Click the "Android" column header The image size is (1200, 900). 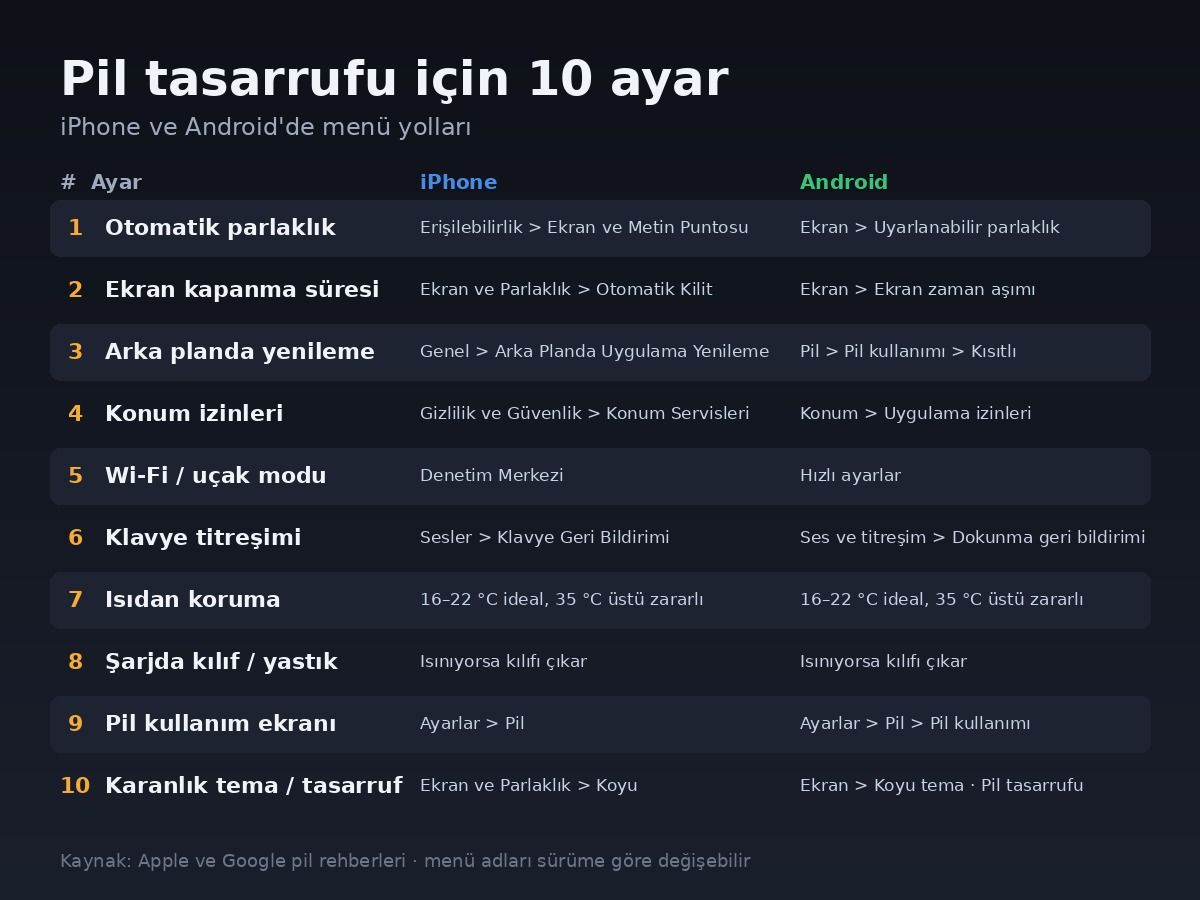click(x=843, y=182)
